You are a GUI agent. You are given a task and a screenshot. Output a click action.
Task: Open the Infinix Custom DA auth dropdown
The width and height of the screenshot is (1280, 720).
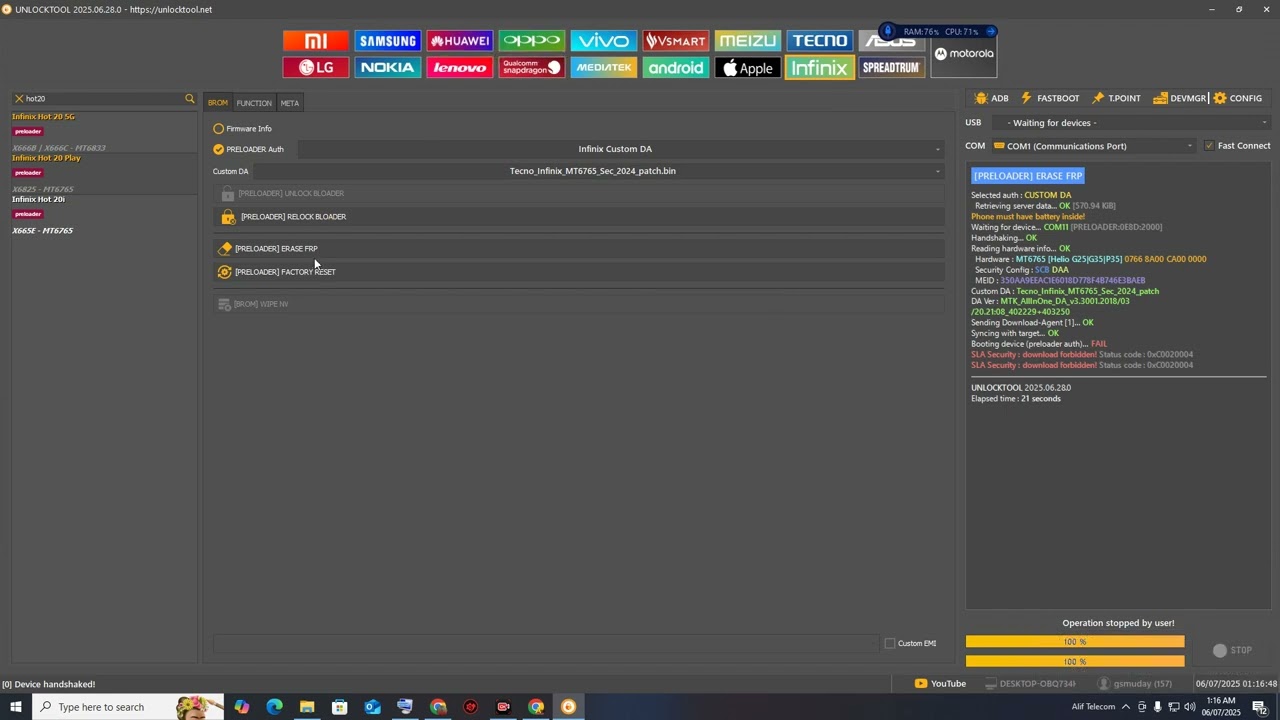pos(621,149)
